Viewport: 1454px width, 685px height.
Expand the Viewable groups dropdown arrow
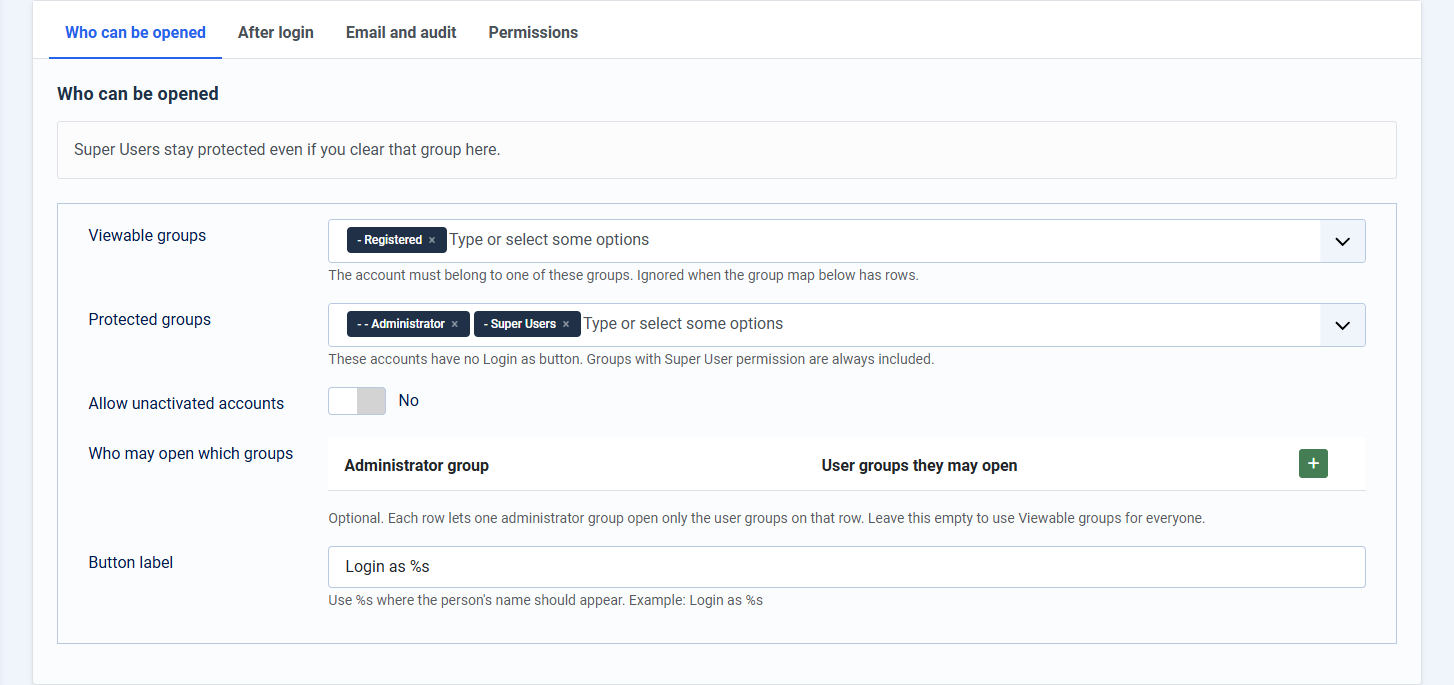1343,241
